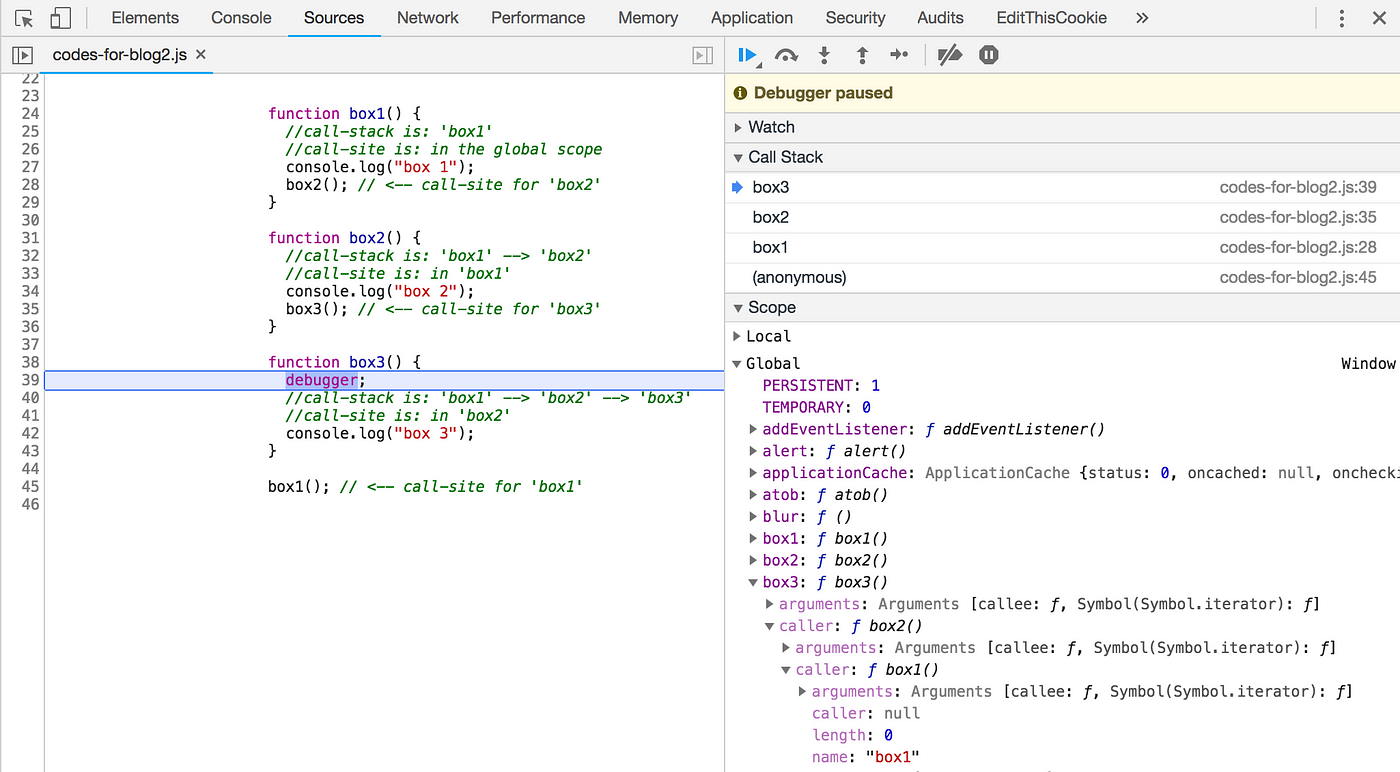Viewport: 1400px width, 772px height.
Task: Collapse box3 global property
Action: (754, 583)
